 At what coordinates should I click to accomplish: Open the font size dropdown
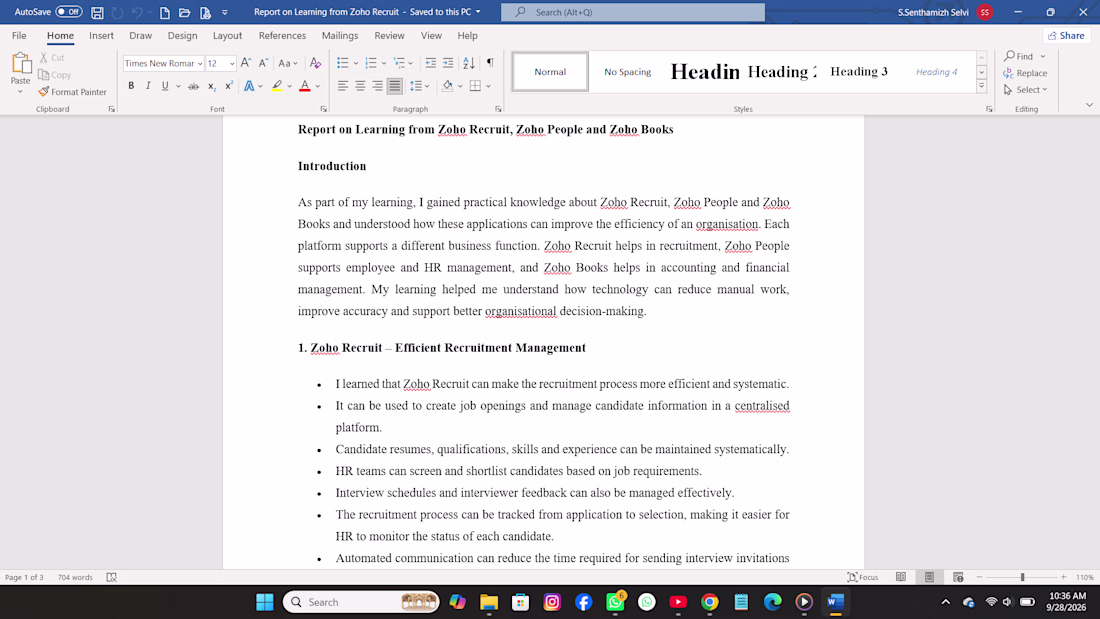232,64
